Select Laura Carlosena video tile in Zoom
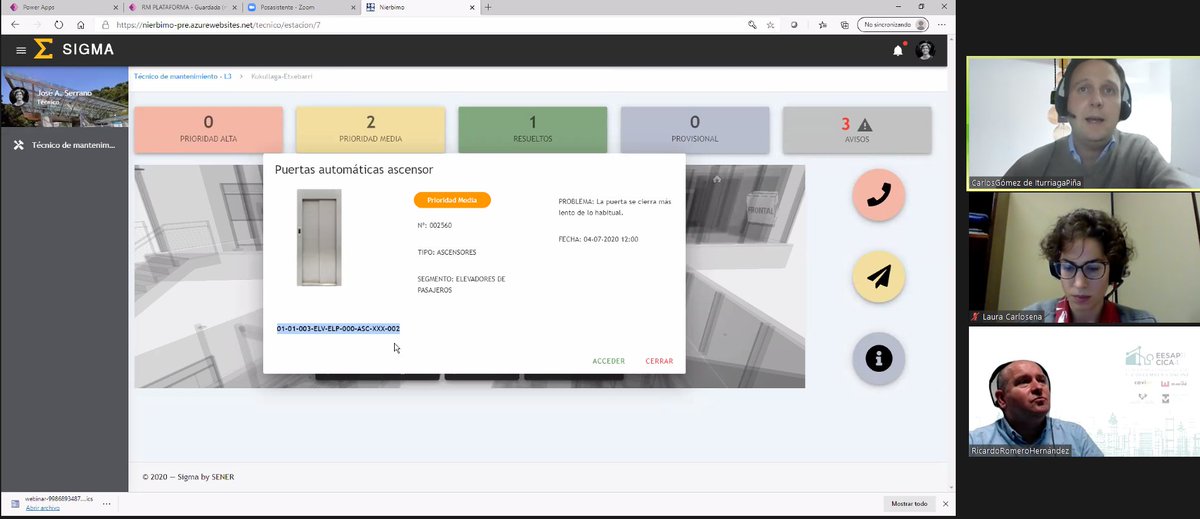1200x519 pixels. click(1084, 257)
